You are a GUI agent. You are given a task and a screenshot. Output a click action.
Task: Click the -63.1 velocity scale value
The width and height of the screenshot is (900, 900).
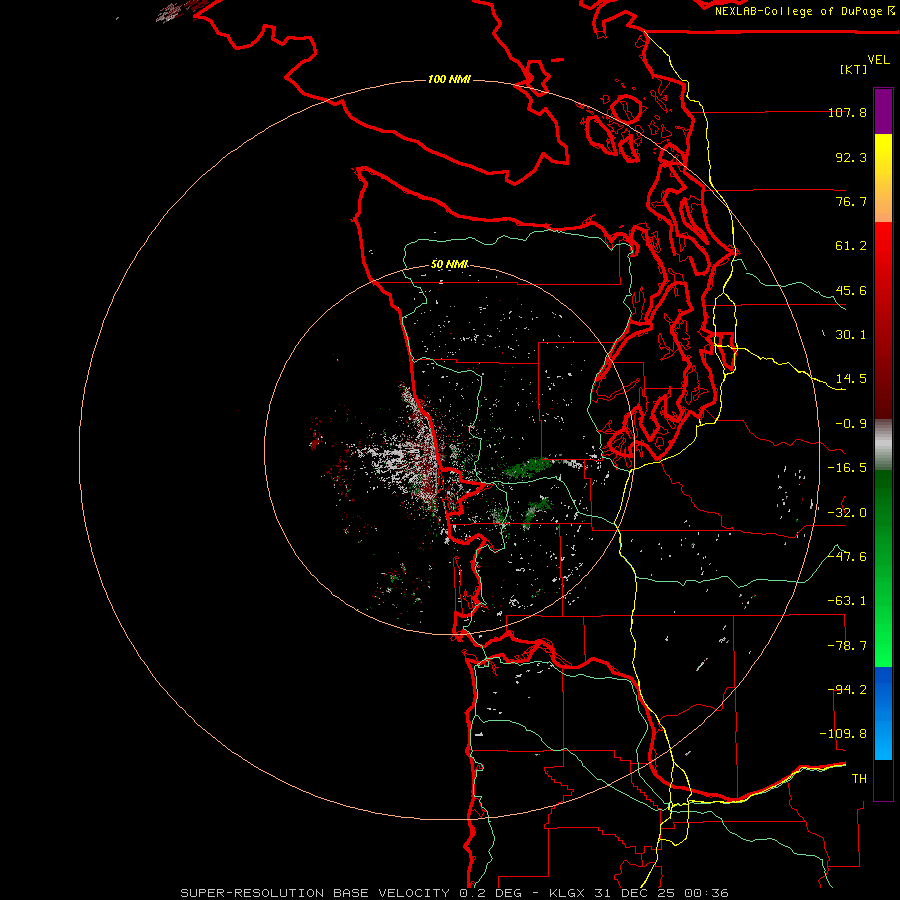pyautogui.click(x=847, y=601)
